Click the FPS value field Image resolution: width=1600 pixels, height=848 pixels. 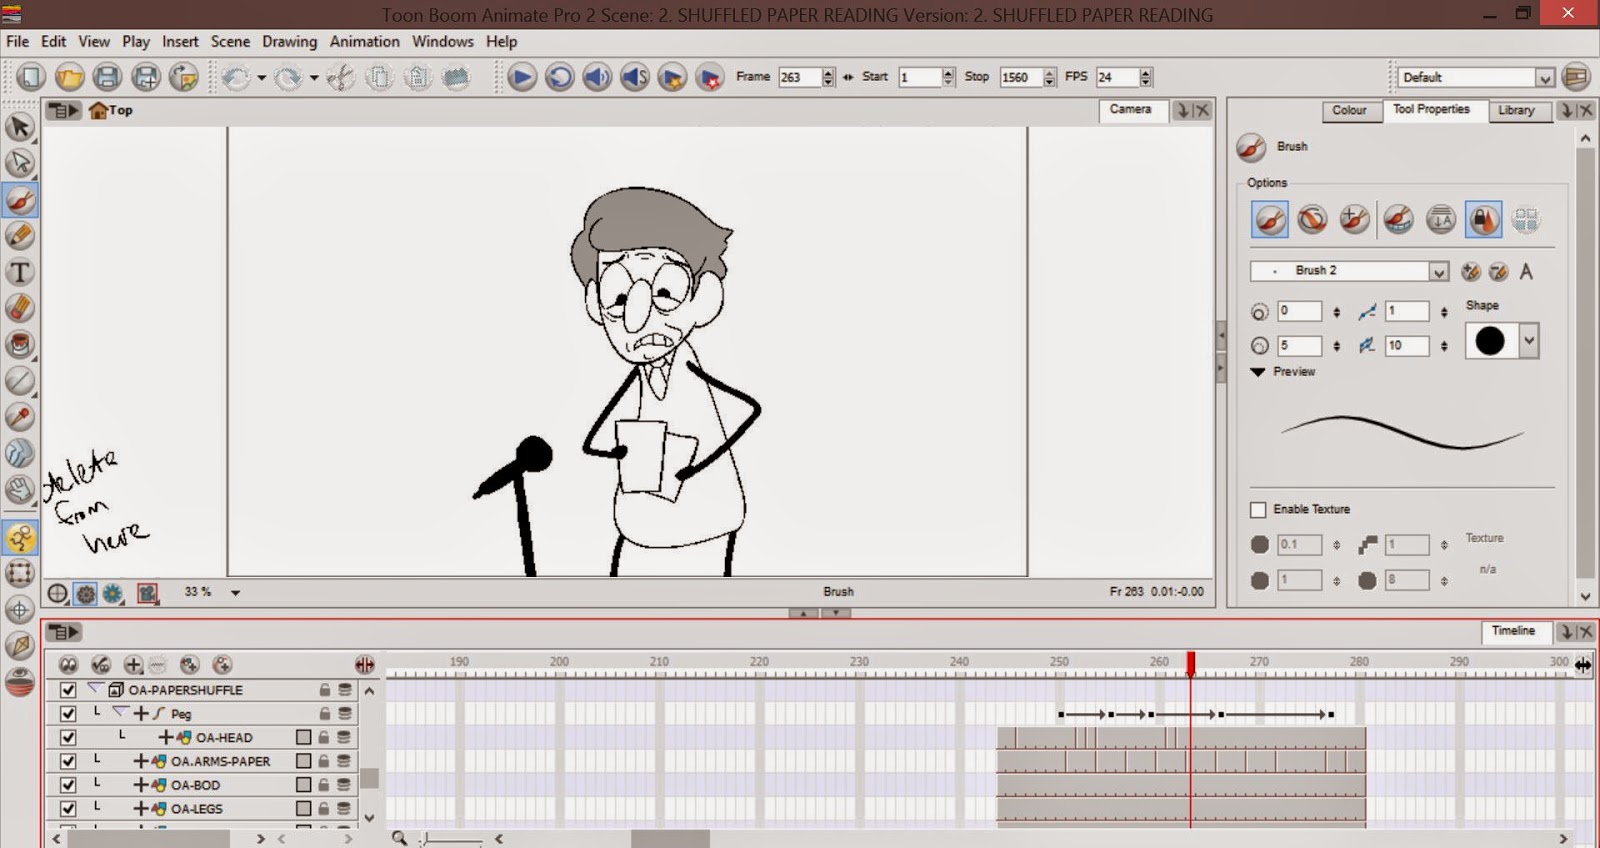[1117, 77]
